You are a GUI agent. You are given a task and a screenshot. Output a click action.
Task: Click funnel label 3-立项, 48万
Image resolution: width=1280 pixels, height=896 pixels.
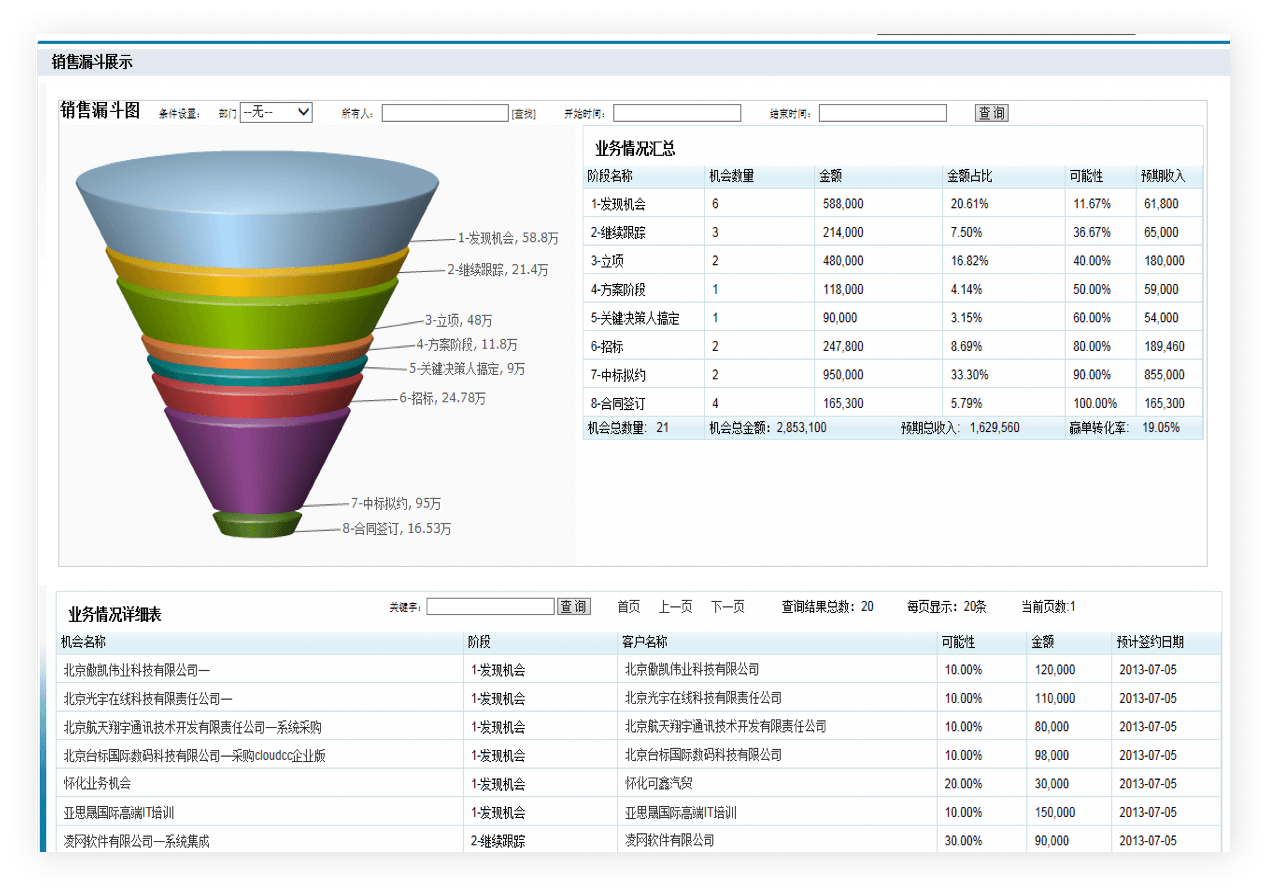(458, 321)
